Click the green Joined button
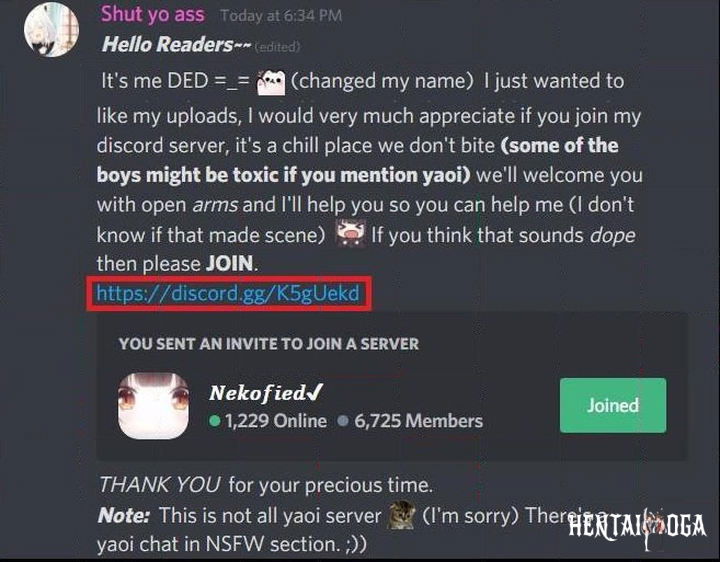The height and width of the screenshot is (562, 720). 613,405
